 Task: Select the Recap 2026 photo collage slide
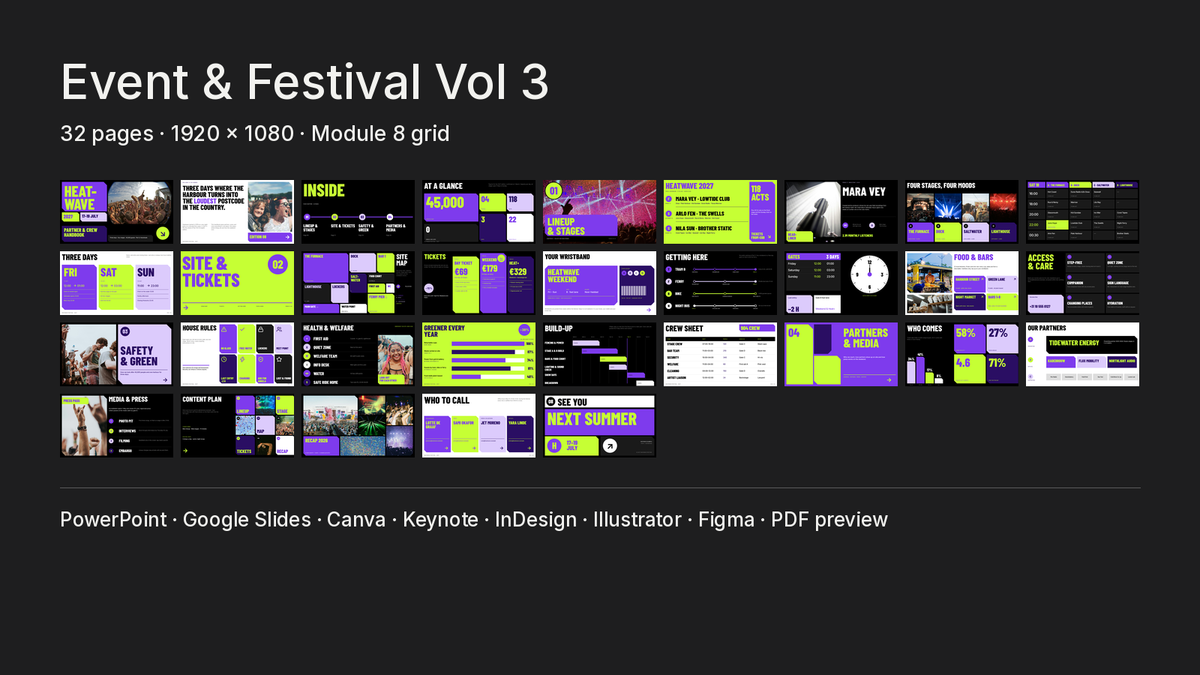(x=358, y=425)
